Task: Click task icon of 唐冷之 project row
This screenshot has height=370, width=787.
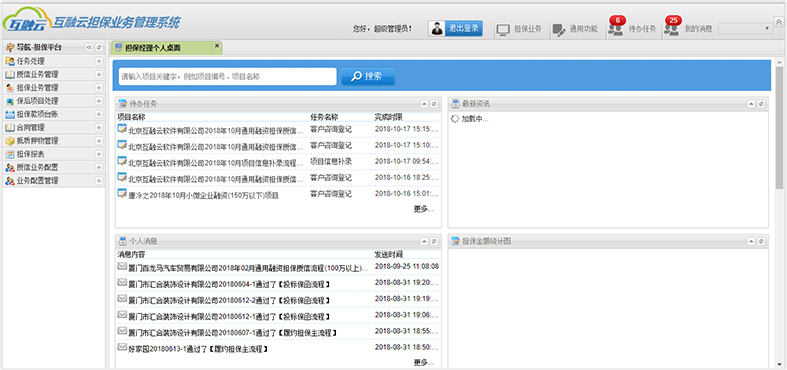Action: pyautogui.click(x=121, y=194)
